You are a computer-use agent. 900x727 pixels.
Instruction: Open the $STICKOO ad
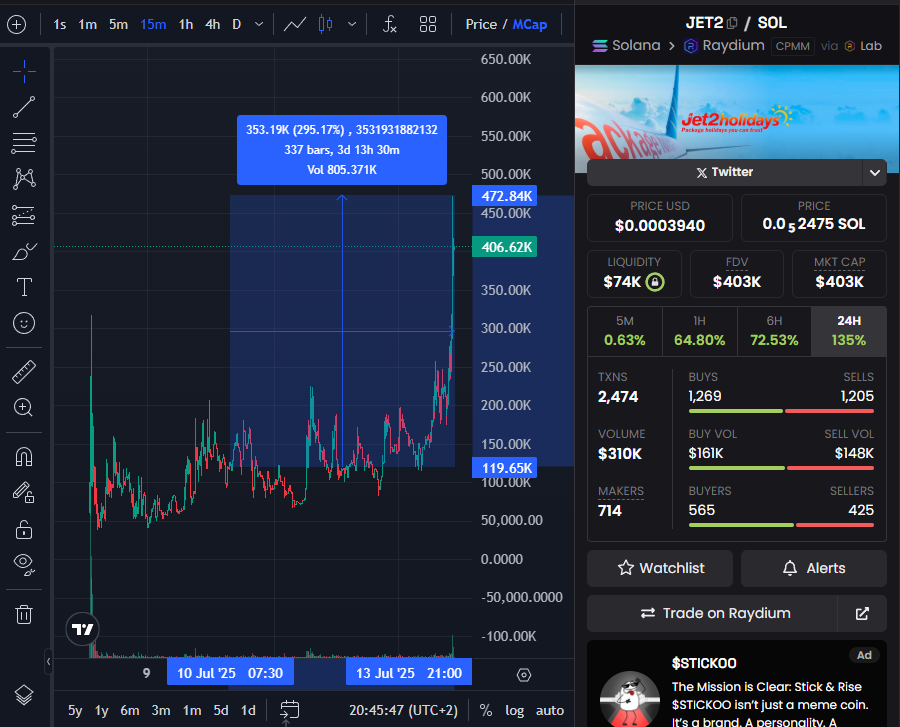737,684
